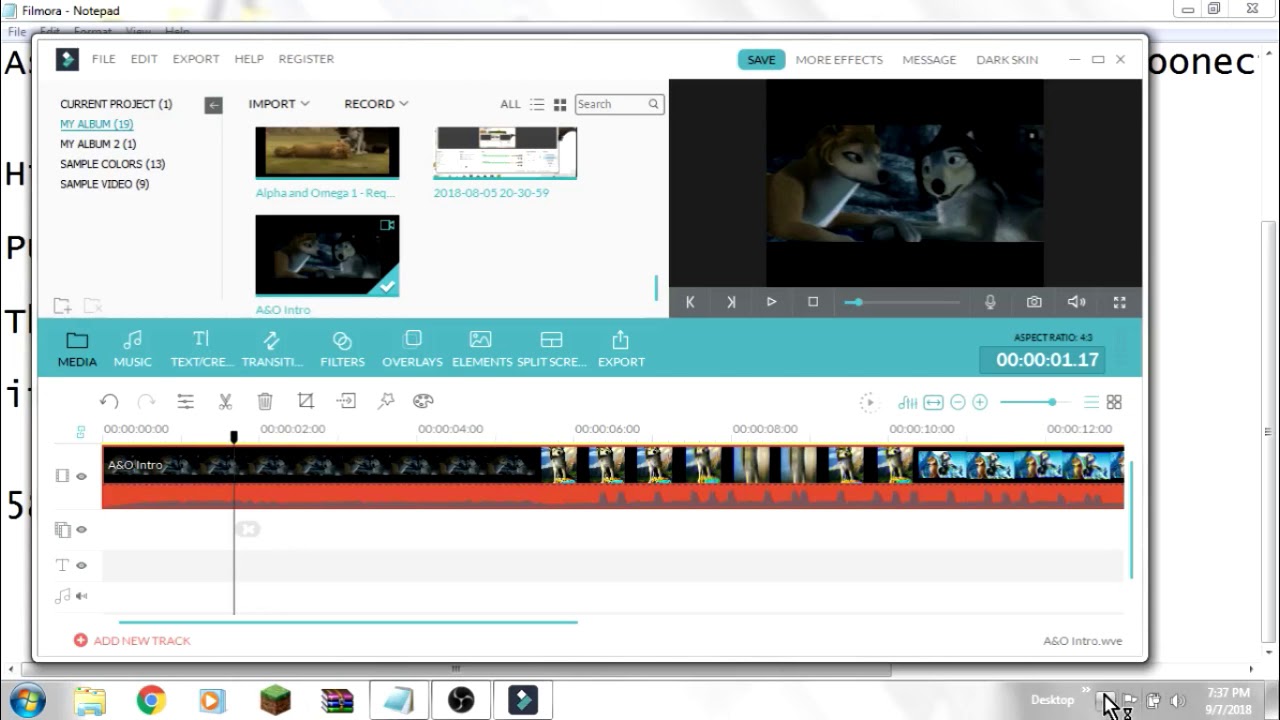Open the Message center

click(929, 60)
